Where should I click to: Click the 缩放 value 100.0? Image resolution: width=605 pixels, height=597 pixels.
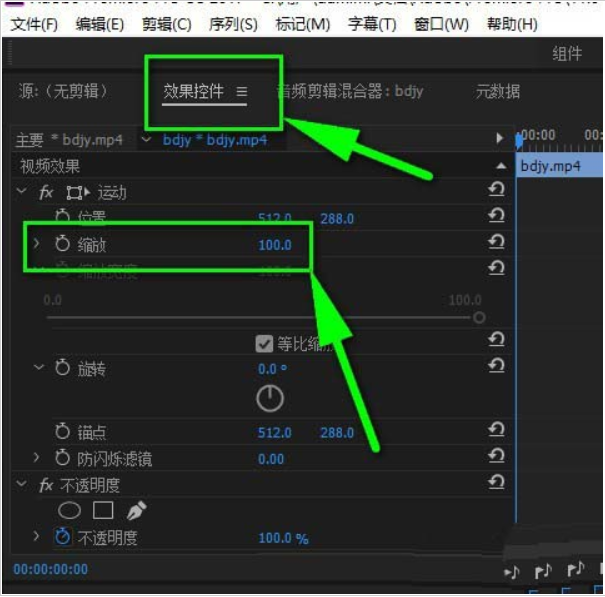pyautogui.click(x=275, y=245)
